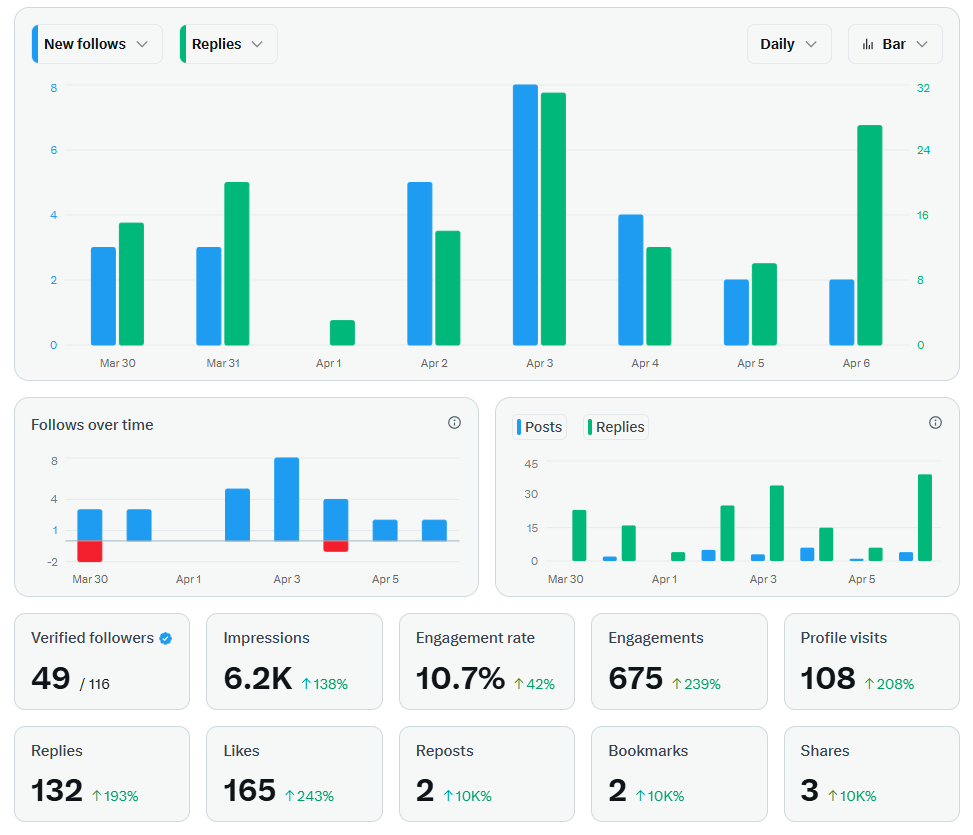
Task: Click the info icon on Follows over time
Action: [455, 423]
